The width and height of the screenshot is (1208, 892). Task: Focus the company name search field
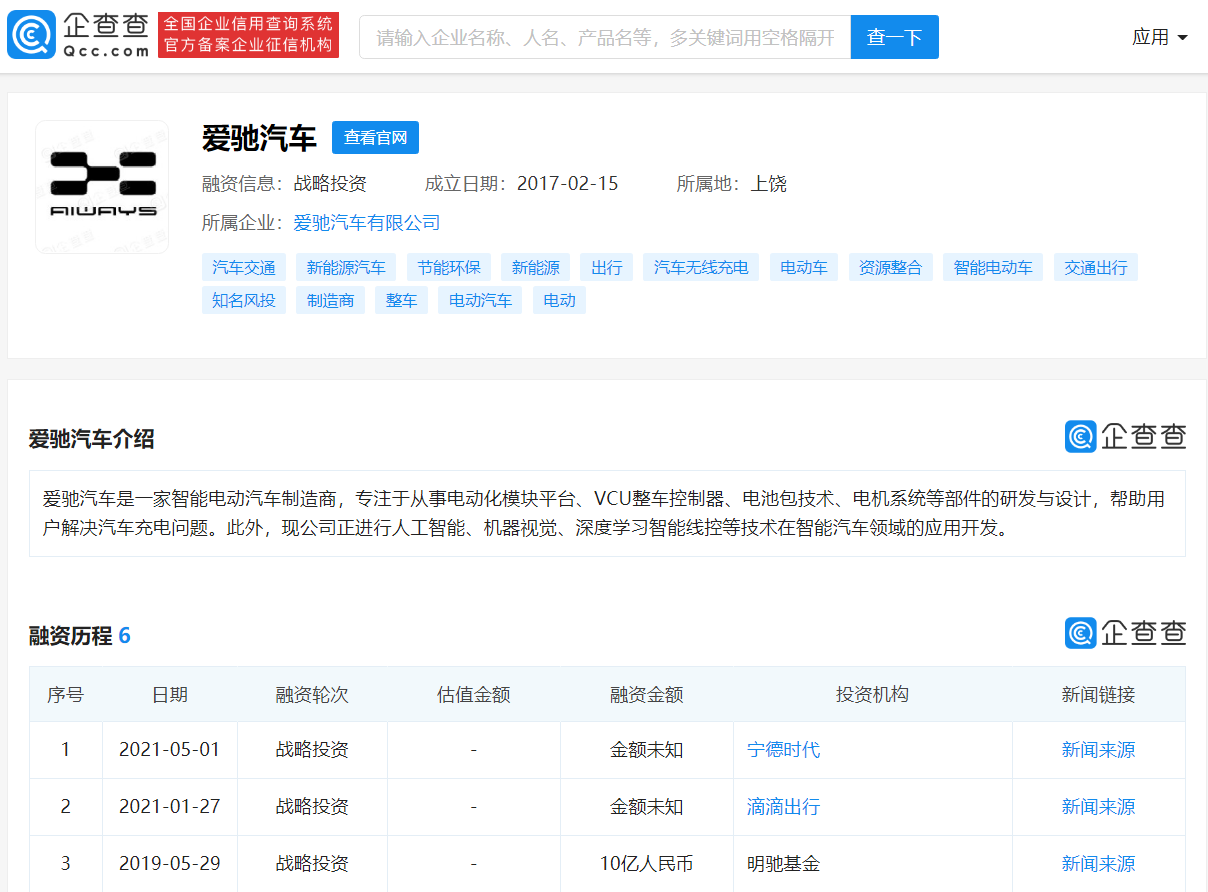(605, 37)
